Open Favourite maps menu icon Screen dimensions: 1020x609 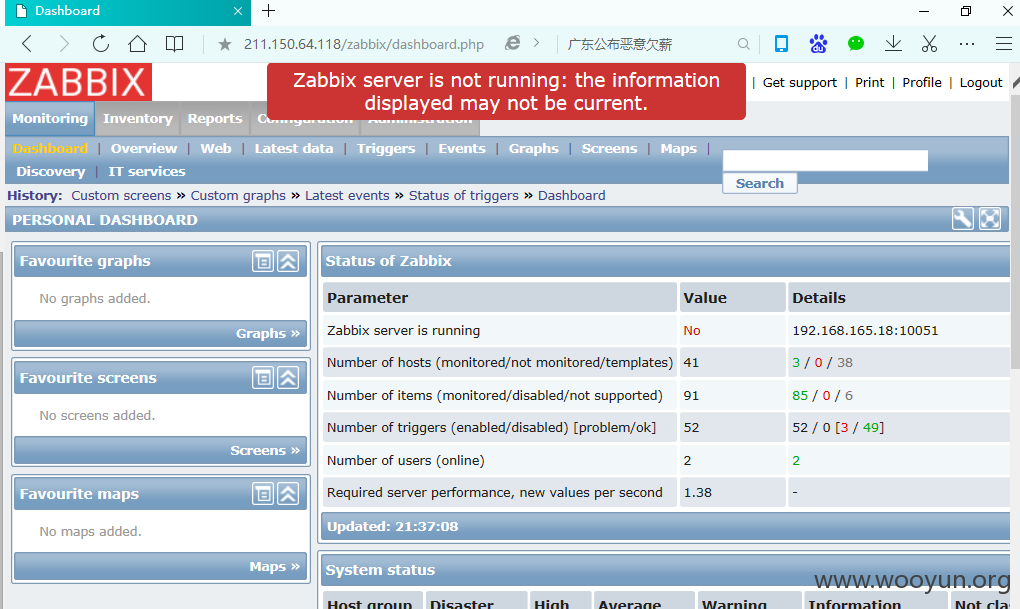263,494
